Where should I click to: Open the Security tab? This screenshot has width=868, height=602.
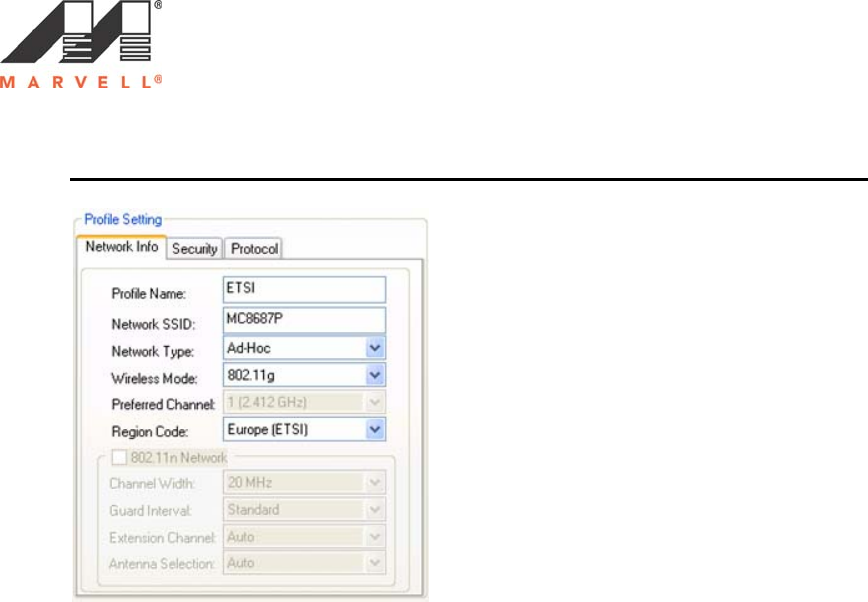194,249
